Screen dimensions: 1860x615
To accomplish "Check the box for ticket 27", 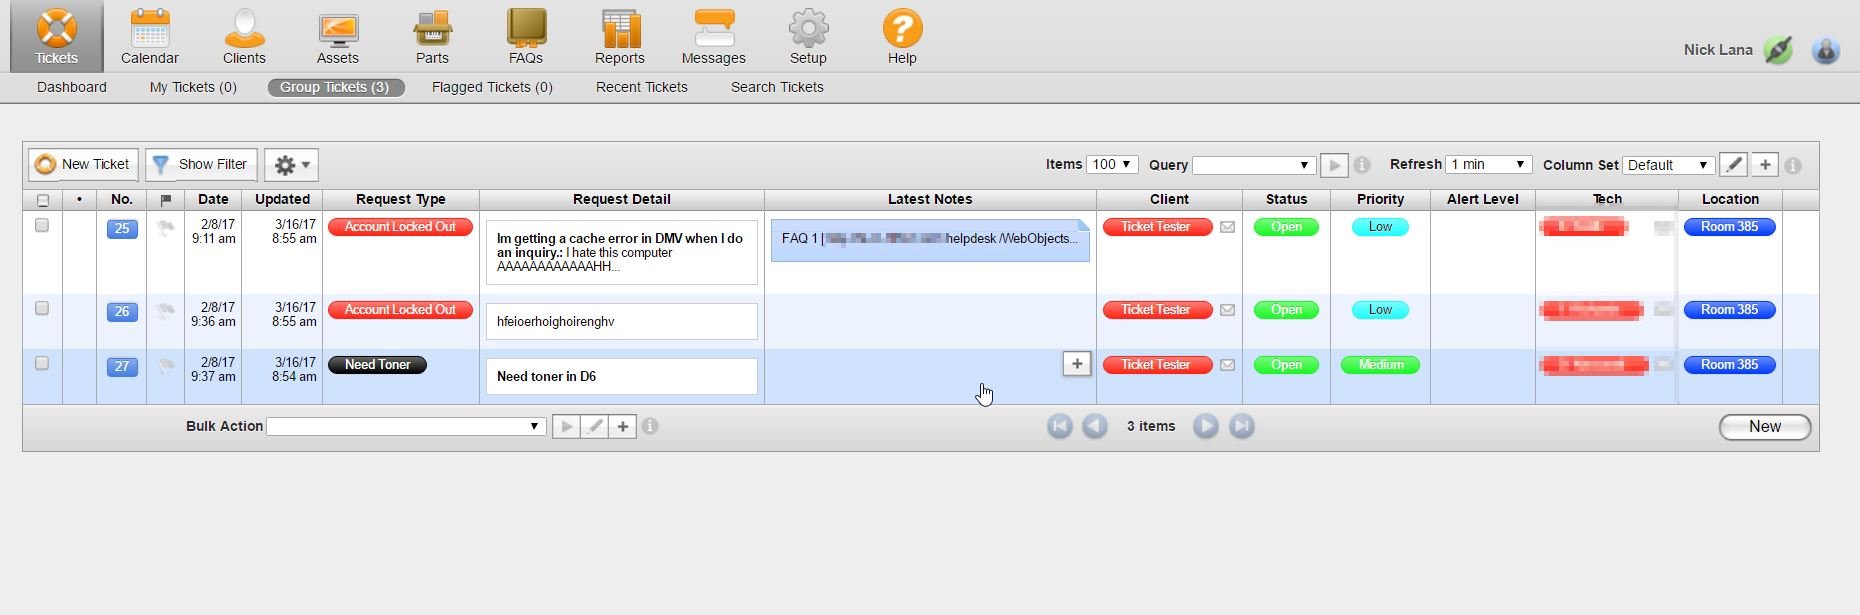I will coord(42,363).
